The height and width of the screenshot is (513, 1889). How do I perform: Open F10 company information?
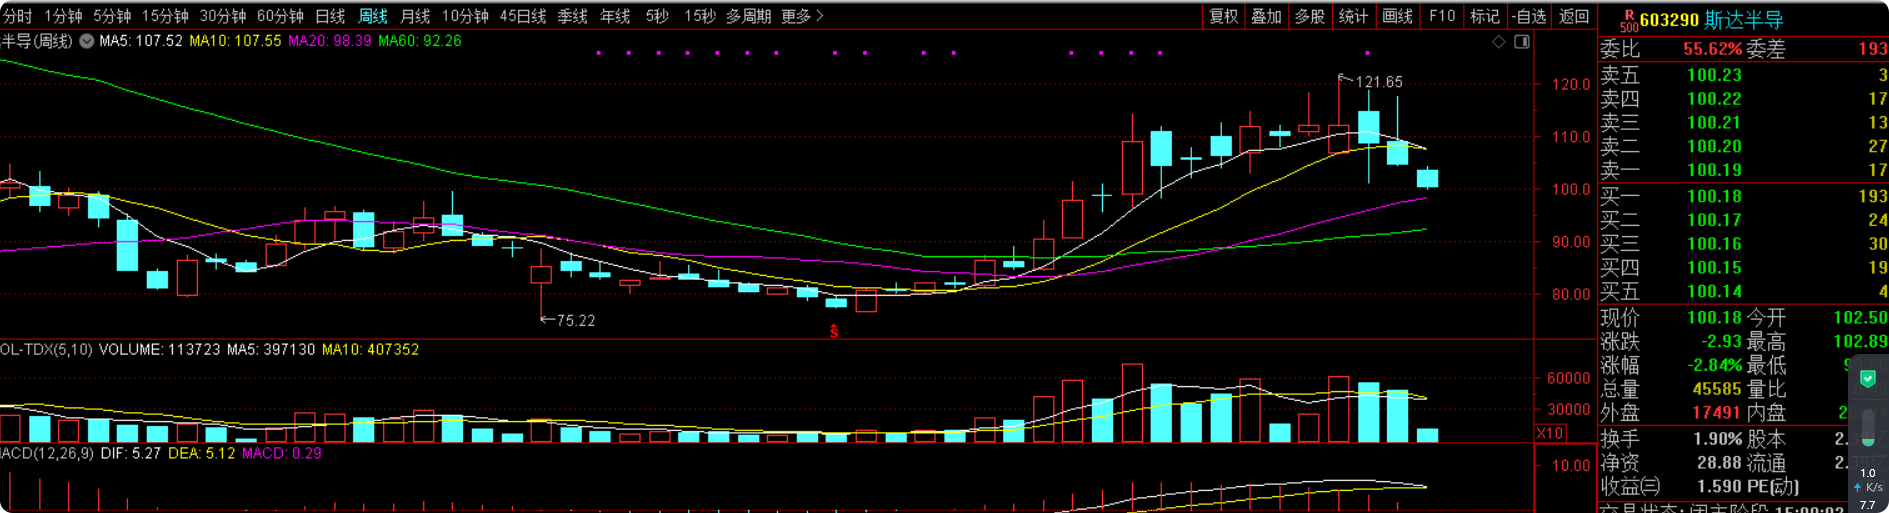[x=1442, y=16]
